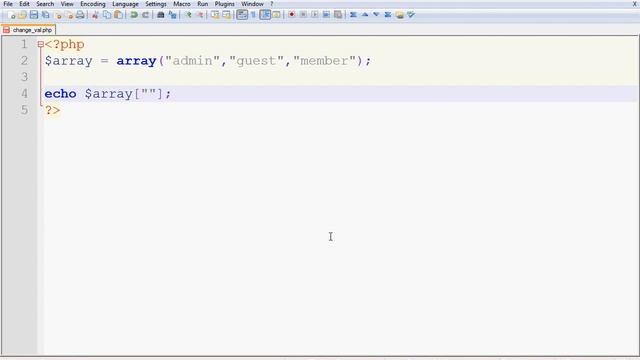
Task: Open the Window menu
Action: coord(252,4)
